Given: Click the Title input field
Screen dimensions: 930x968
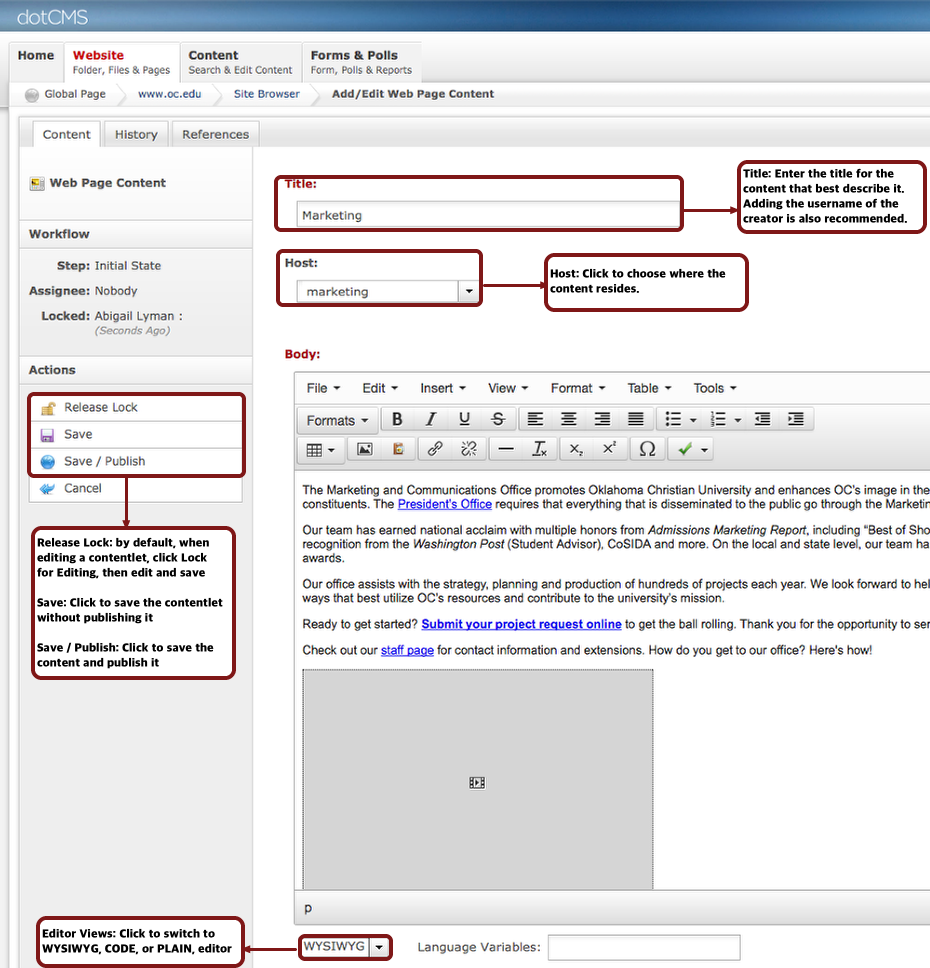Looking at the screenshot, I should (x=488, y=215).
